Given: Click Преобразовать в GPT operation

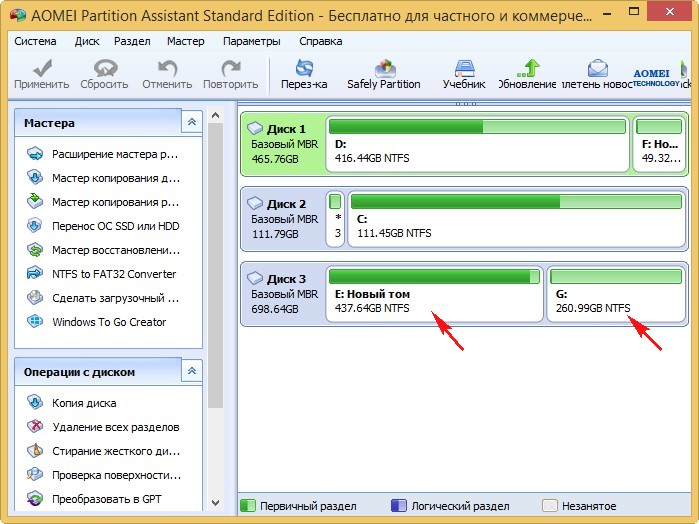Looking at the screenshot, I should click(x=94, y=499).
